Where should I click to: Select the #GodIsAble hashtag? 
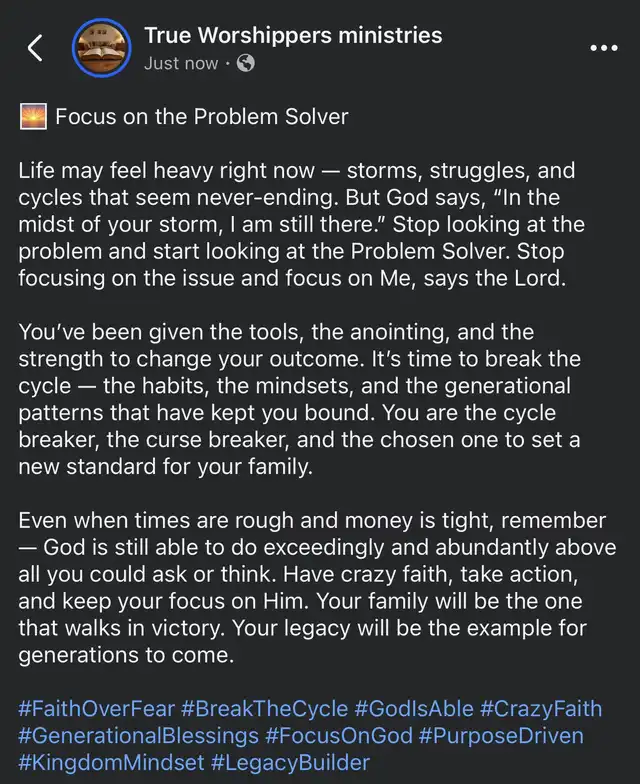click(414, 709)
